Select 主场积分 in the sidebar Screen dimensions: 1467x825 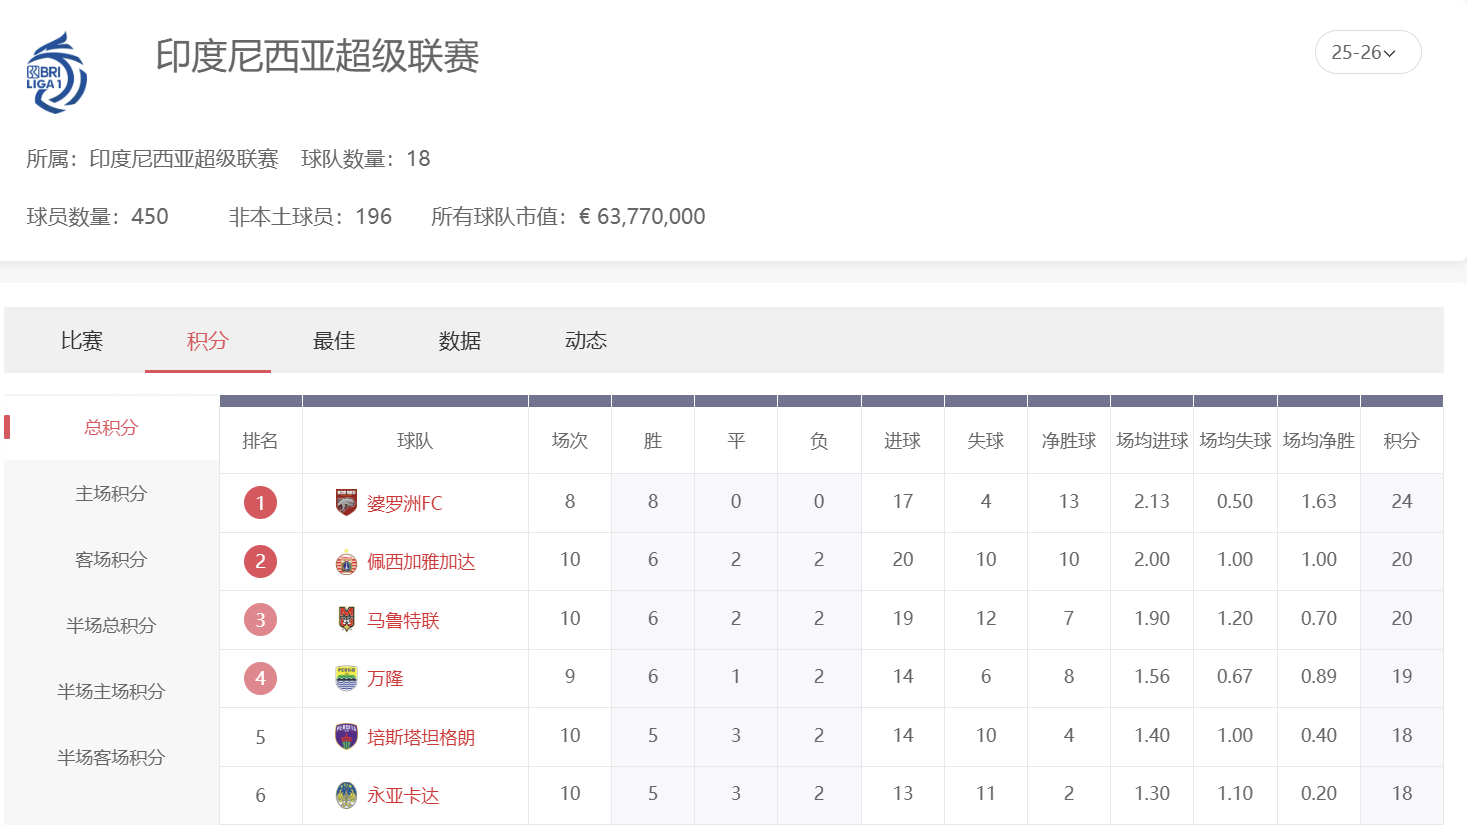[111, 493]
